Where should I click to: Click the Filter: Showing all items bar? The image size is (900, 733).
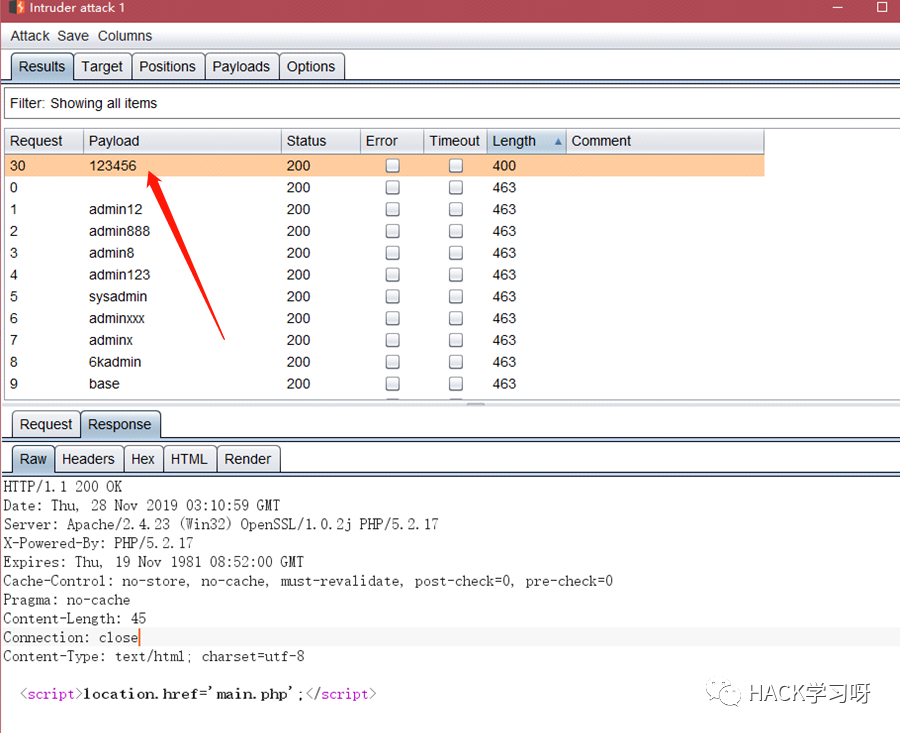tap(452, 103)
